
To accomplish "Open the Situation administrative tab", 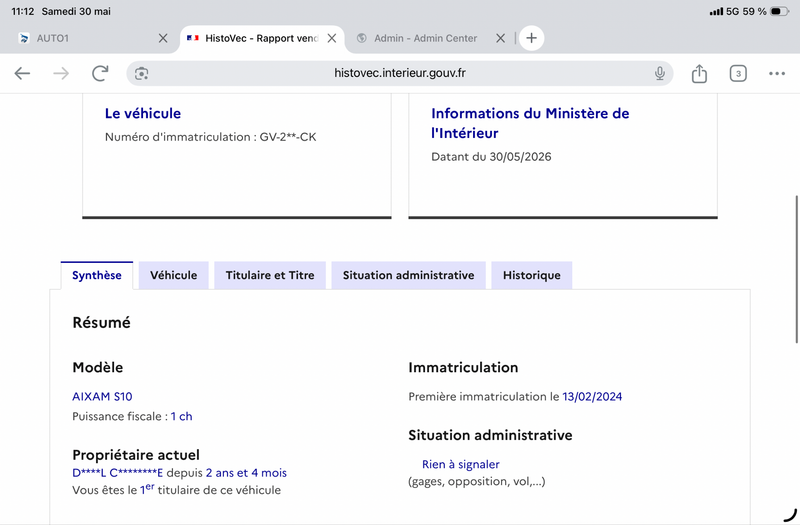I will tap(408, 276).
